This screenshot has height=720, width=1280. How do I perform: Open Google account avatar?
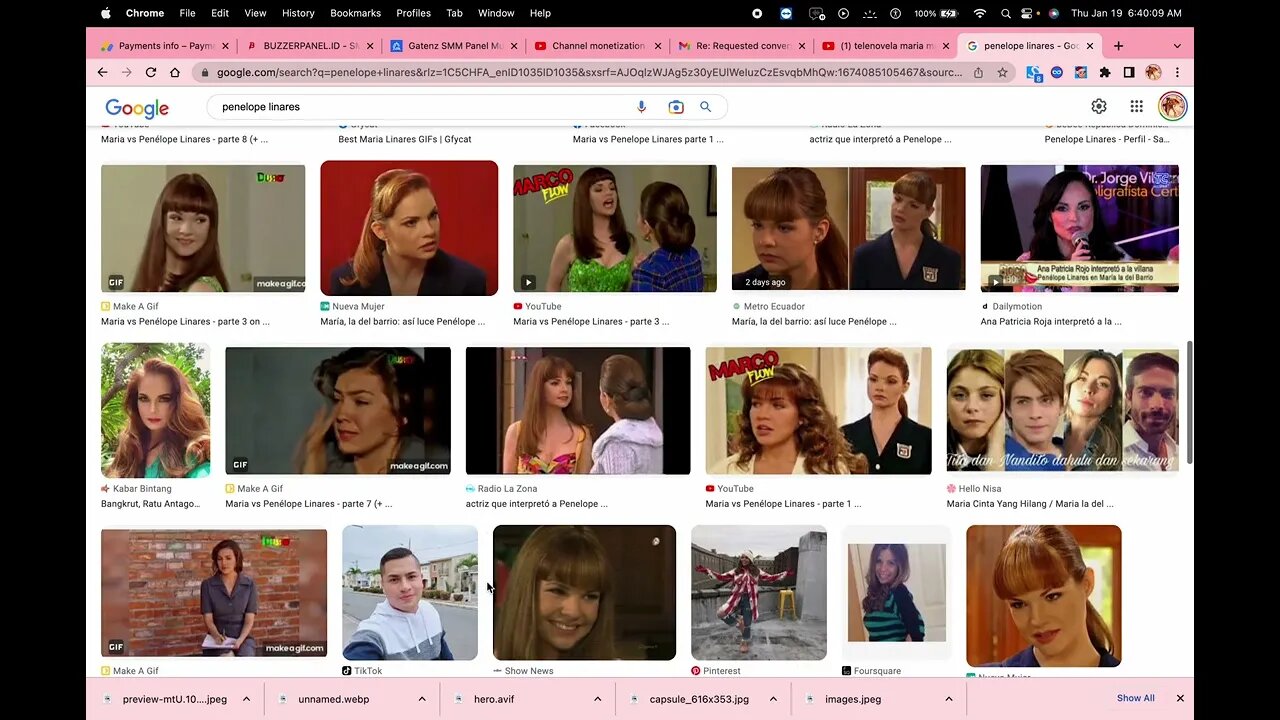point(1172,106)
